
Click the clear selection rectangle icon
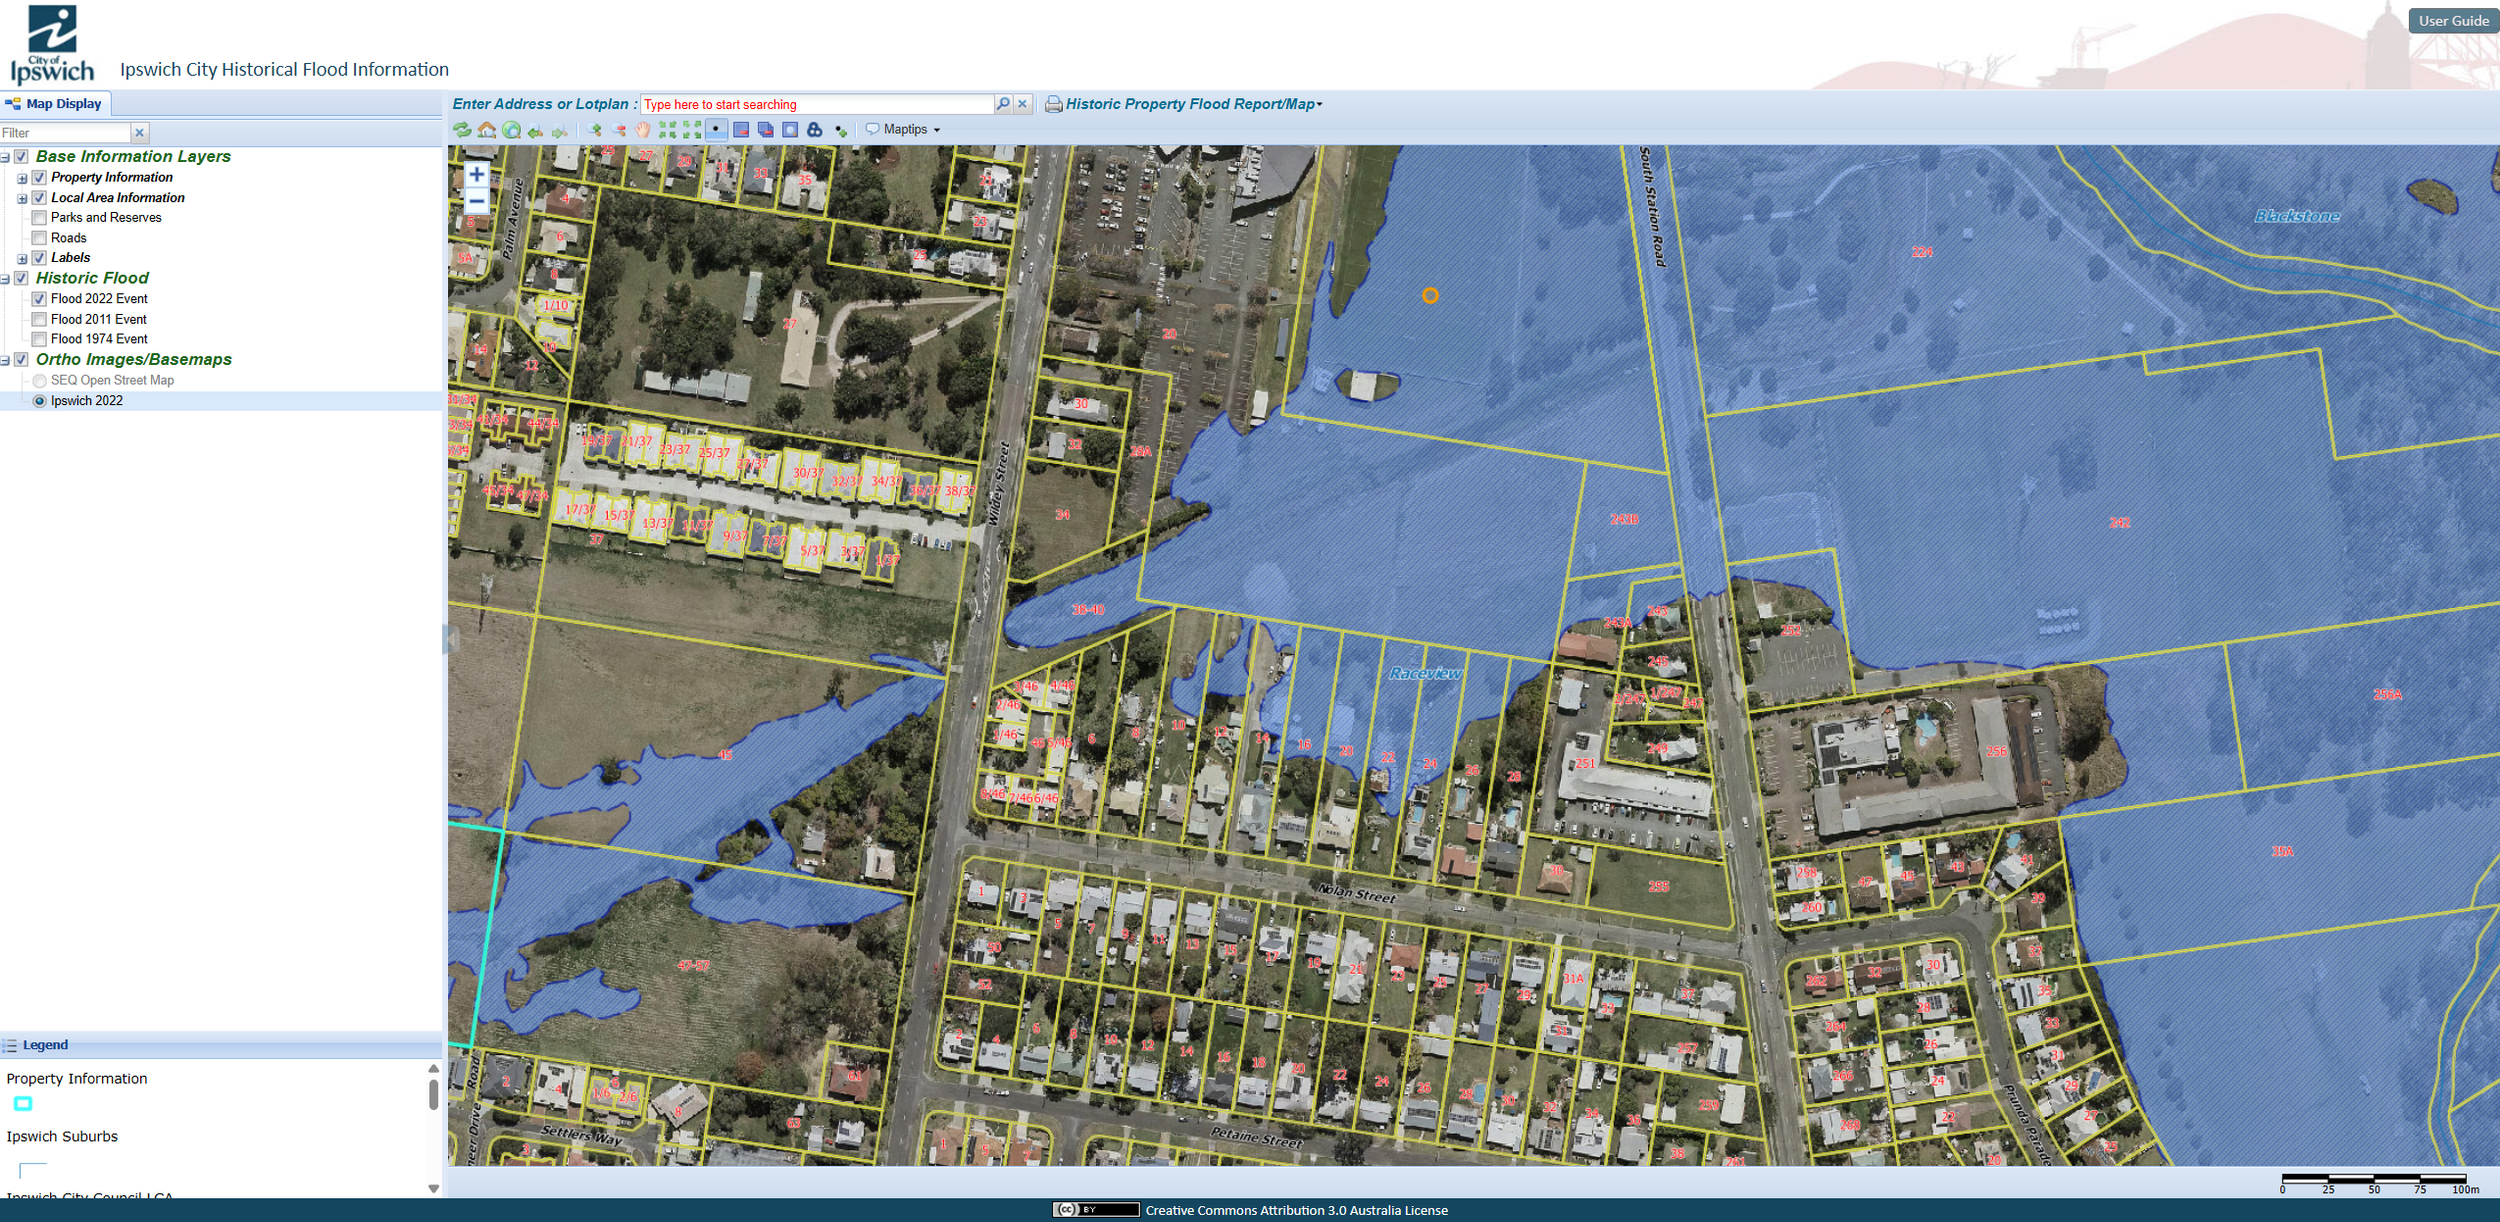pos(741,130)
